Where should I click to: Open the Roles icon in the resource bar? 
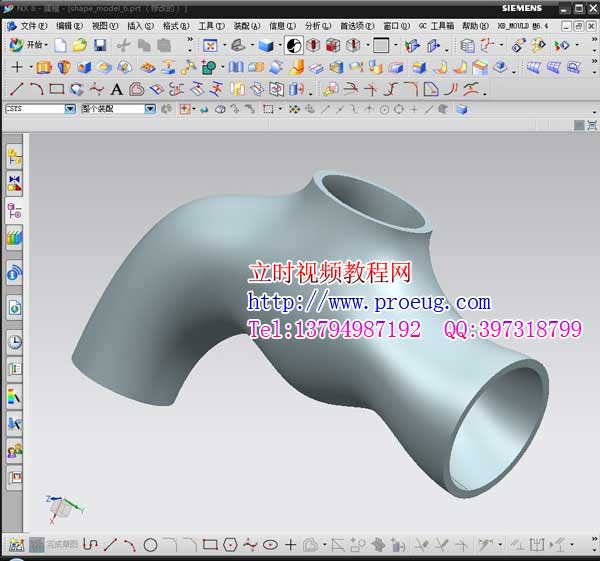[15, 451]
